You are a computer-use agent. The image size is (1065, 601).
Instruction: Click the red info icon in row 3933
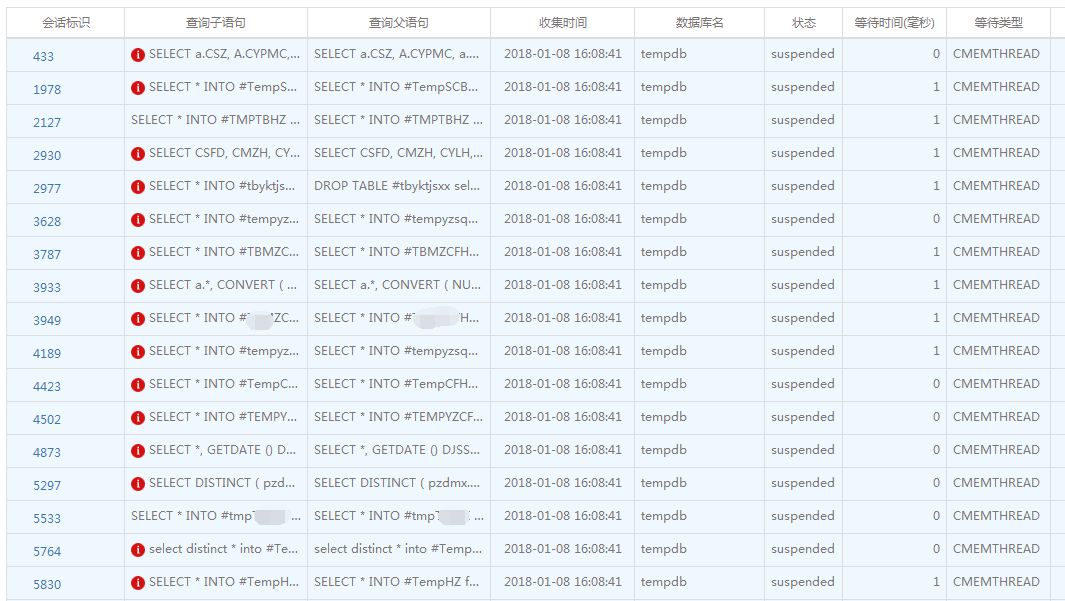(138, 286)
